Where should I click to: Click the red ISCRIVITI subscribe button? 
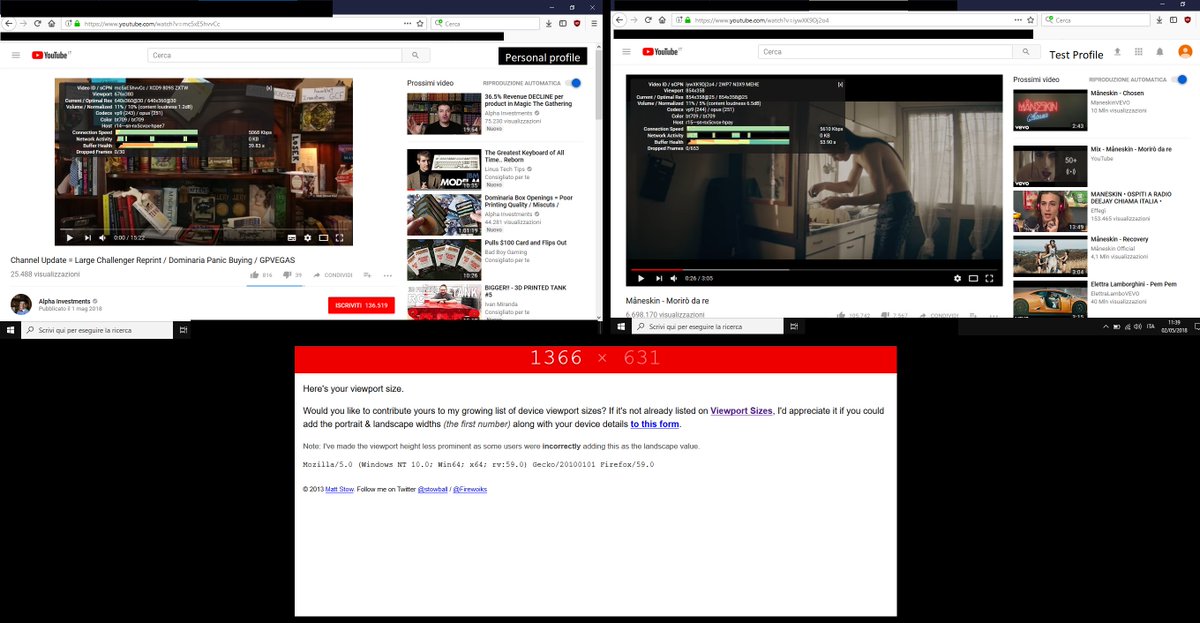[361, 305]
